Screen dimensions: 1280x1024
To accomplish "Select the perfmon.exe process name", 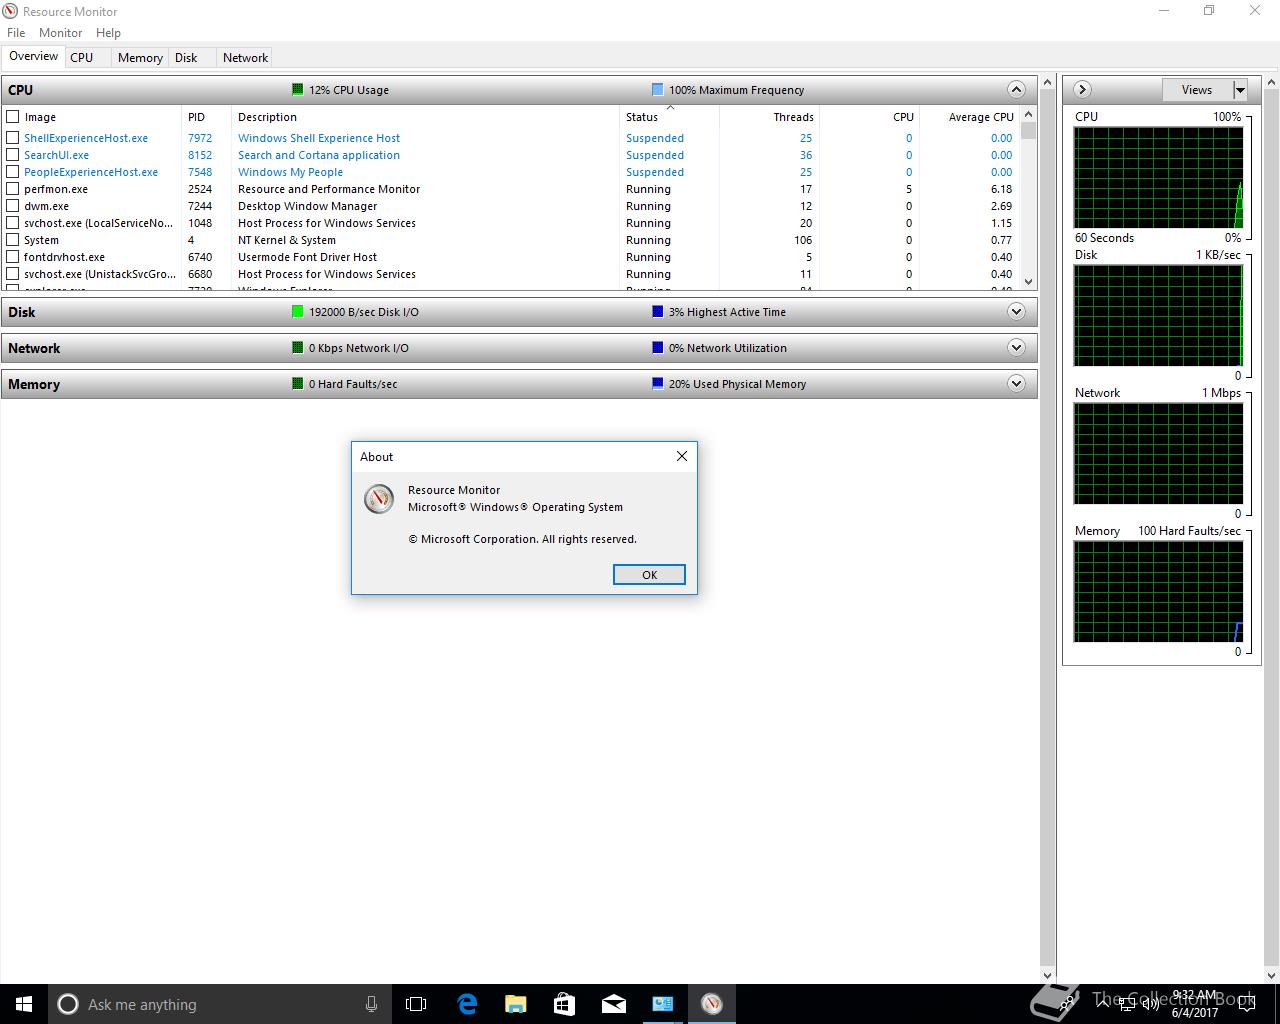I will (x=56, y=189).
